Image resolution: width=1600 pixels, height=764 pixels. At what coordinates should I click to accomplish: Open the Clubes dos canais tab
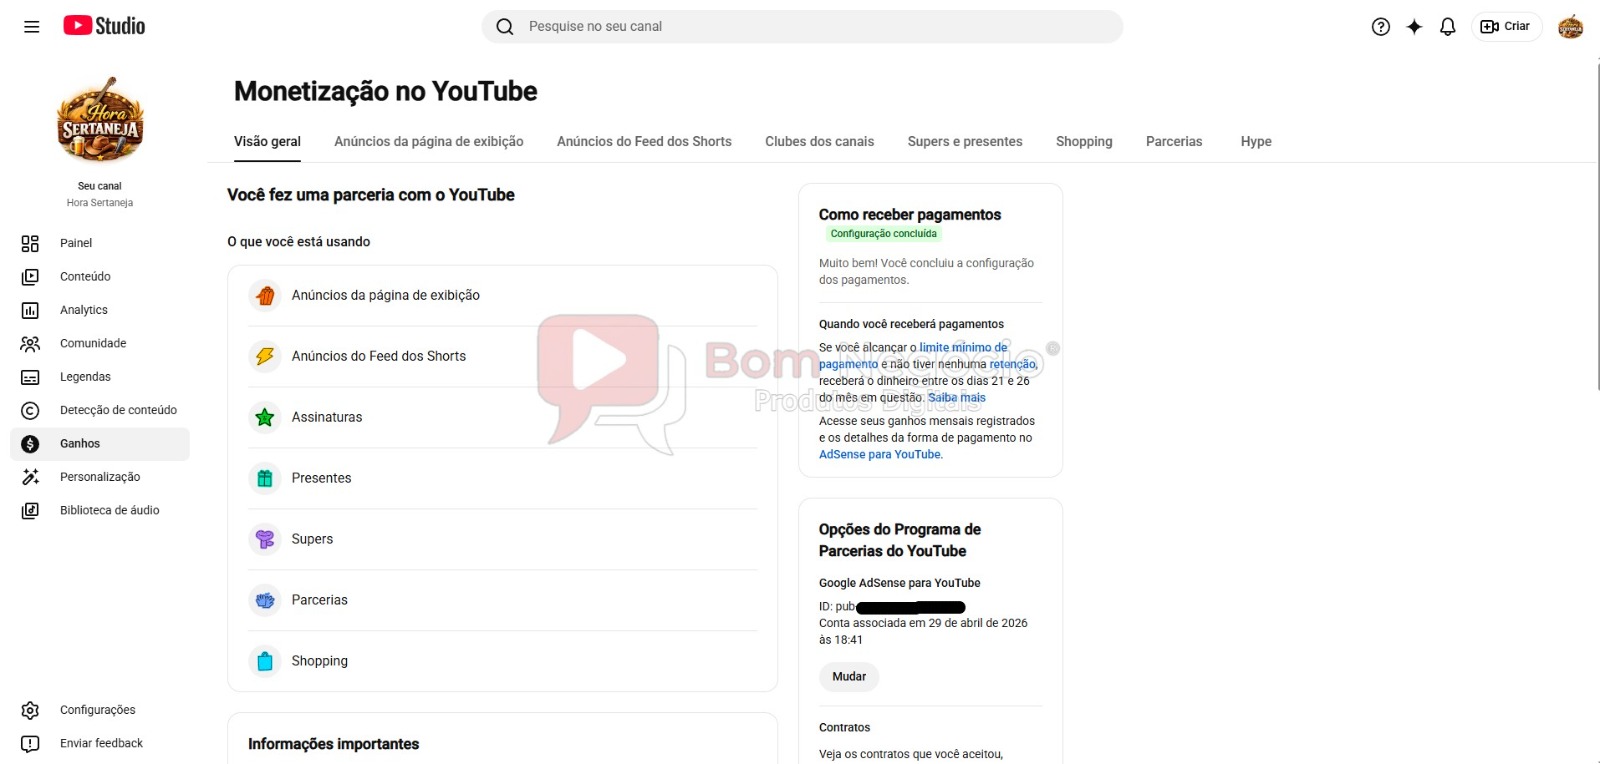[x=819, y=141]
